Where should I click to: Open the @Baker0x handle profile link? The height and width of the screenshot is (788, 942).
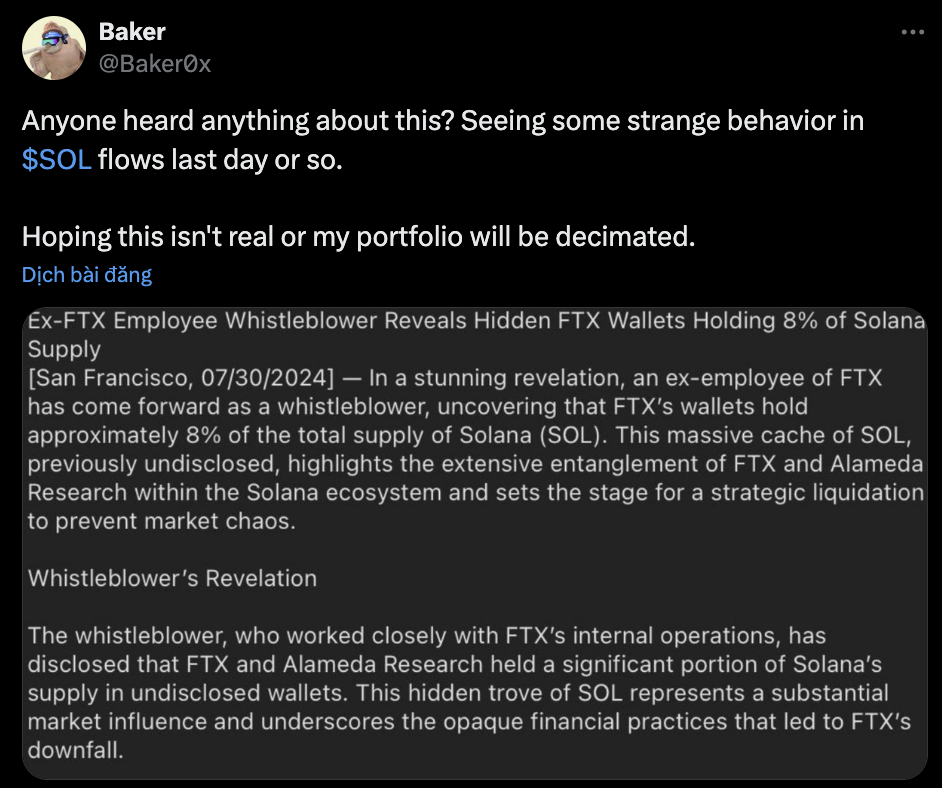(x=155, y=64)
